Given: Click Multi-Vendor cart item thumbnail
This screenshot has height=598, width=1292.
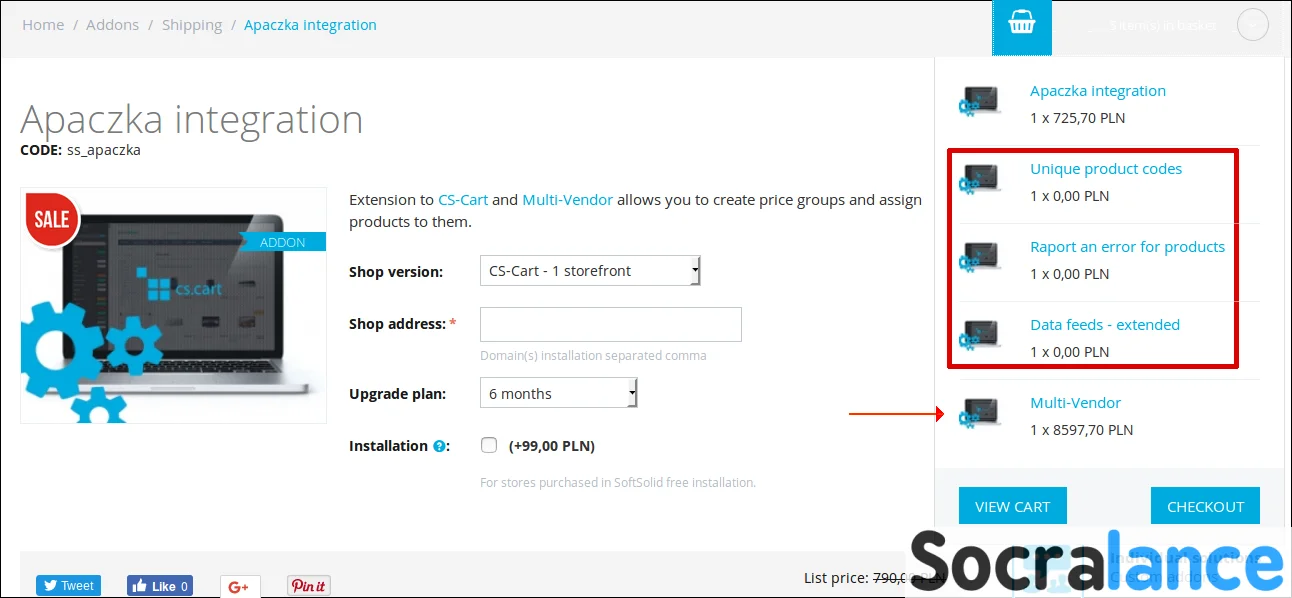Looking at the screenshot, I should pos(977,414).
